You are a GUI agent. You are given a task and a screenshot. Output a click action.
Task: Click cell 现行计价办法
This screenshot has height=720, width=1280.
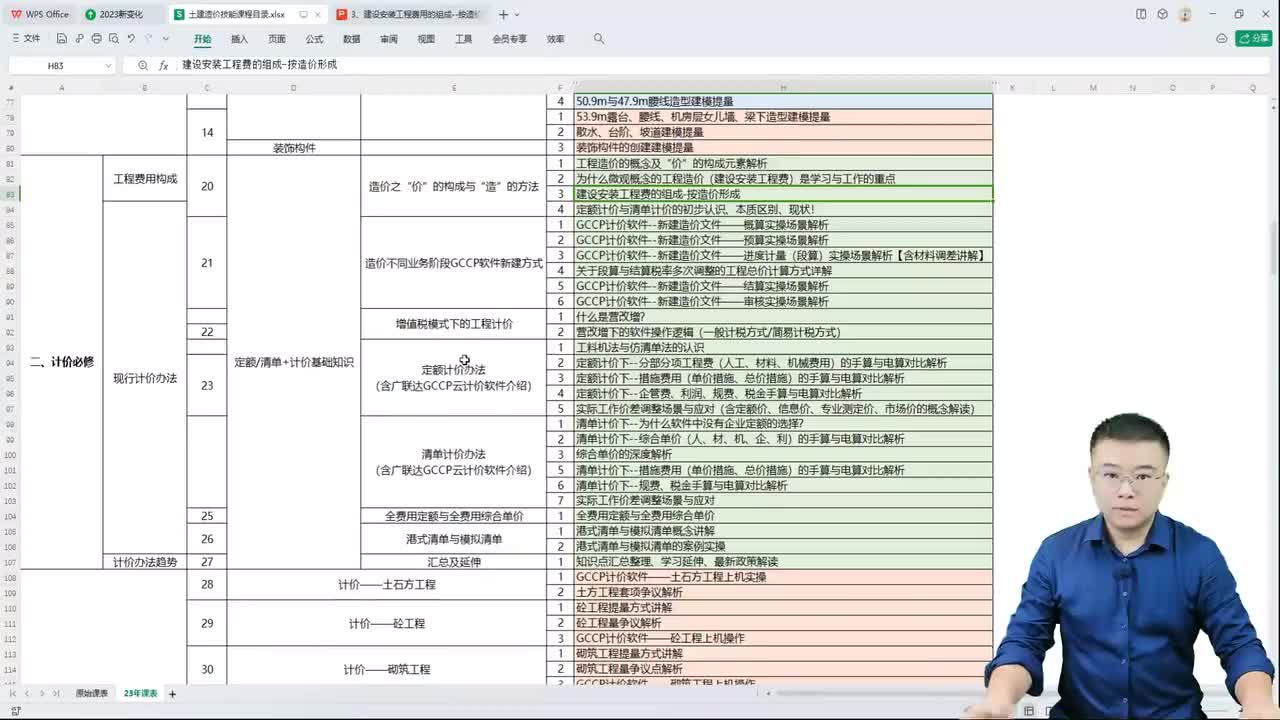coord(145,378)
